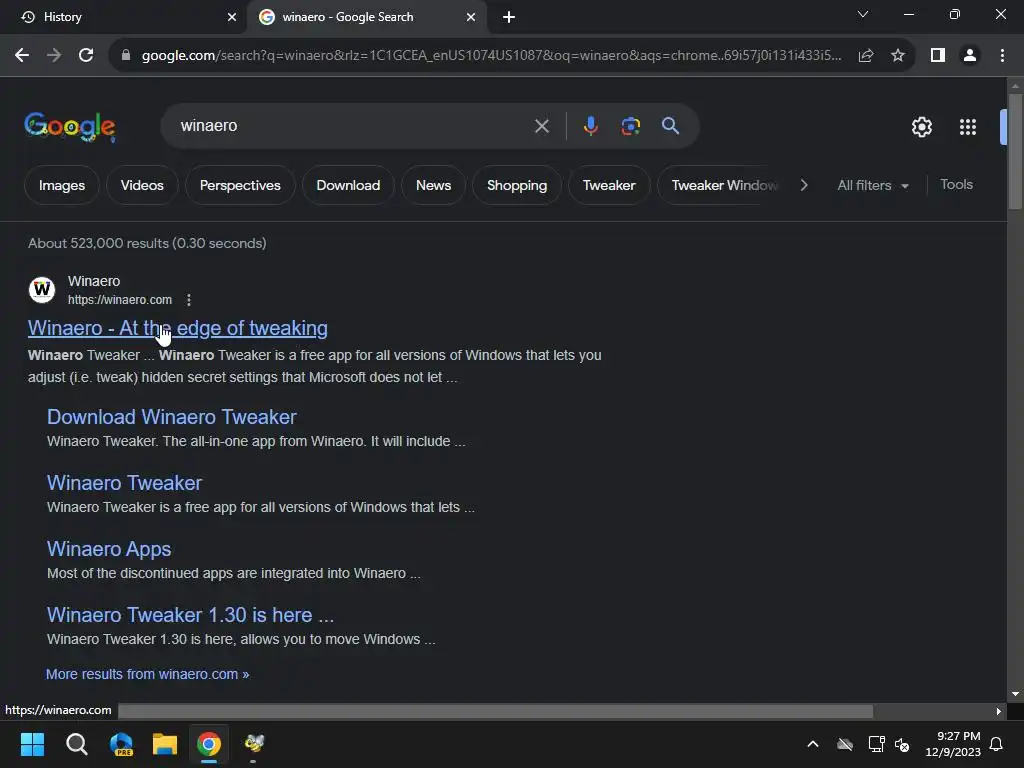Search by image with Google Lens
This screenshot has width=1024, height=768.
[630, 126]
